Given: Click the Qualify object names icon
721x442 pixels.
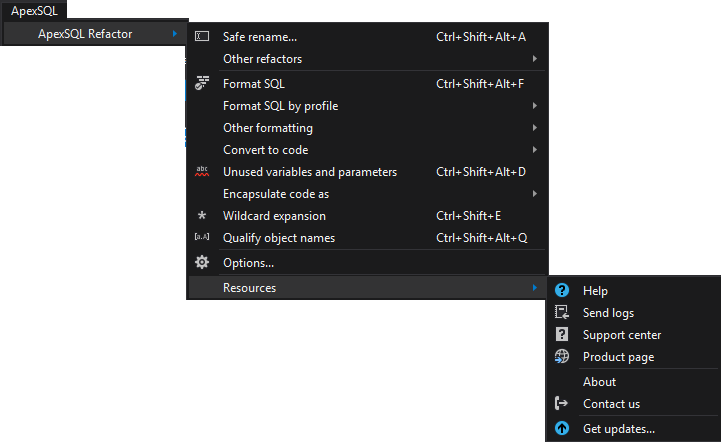Looking at the screenshot, I should pyautogui.click(x=202, y=237).
